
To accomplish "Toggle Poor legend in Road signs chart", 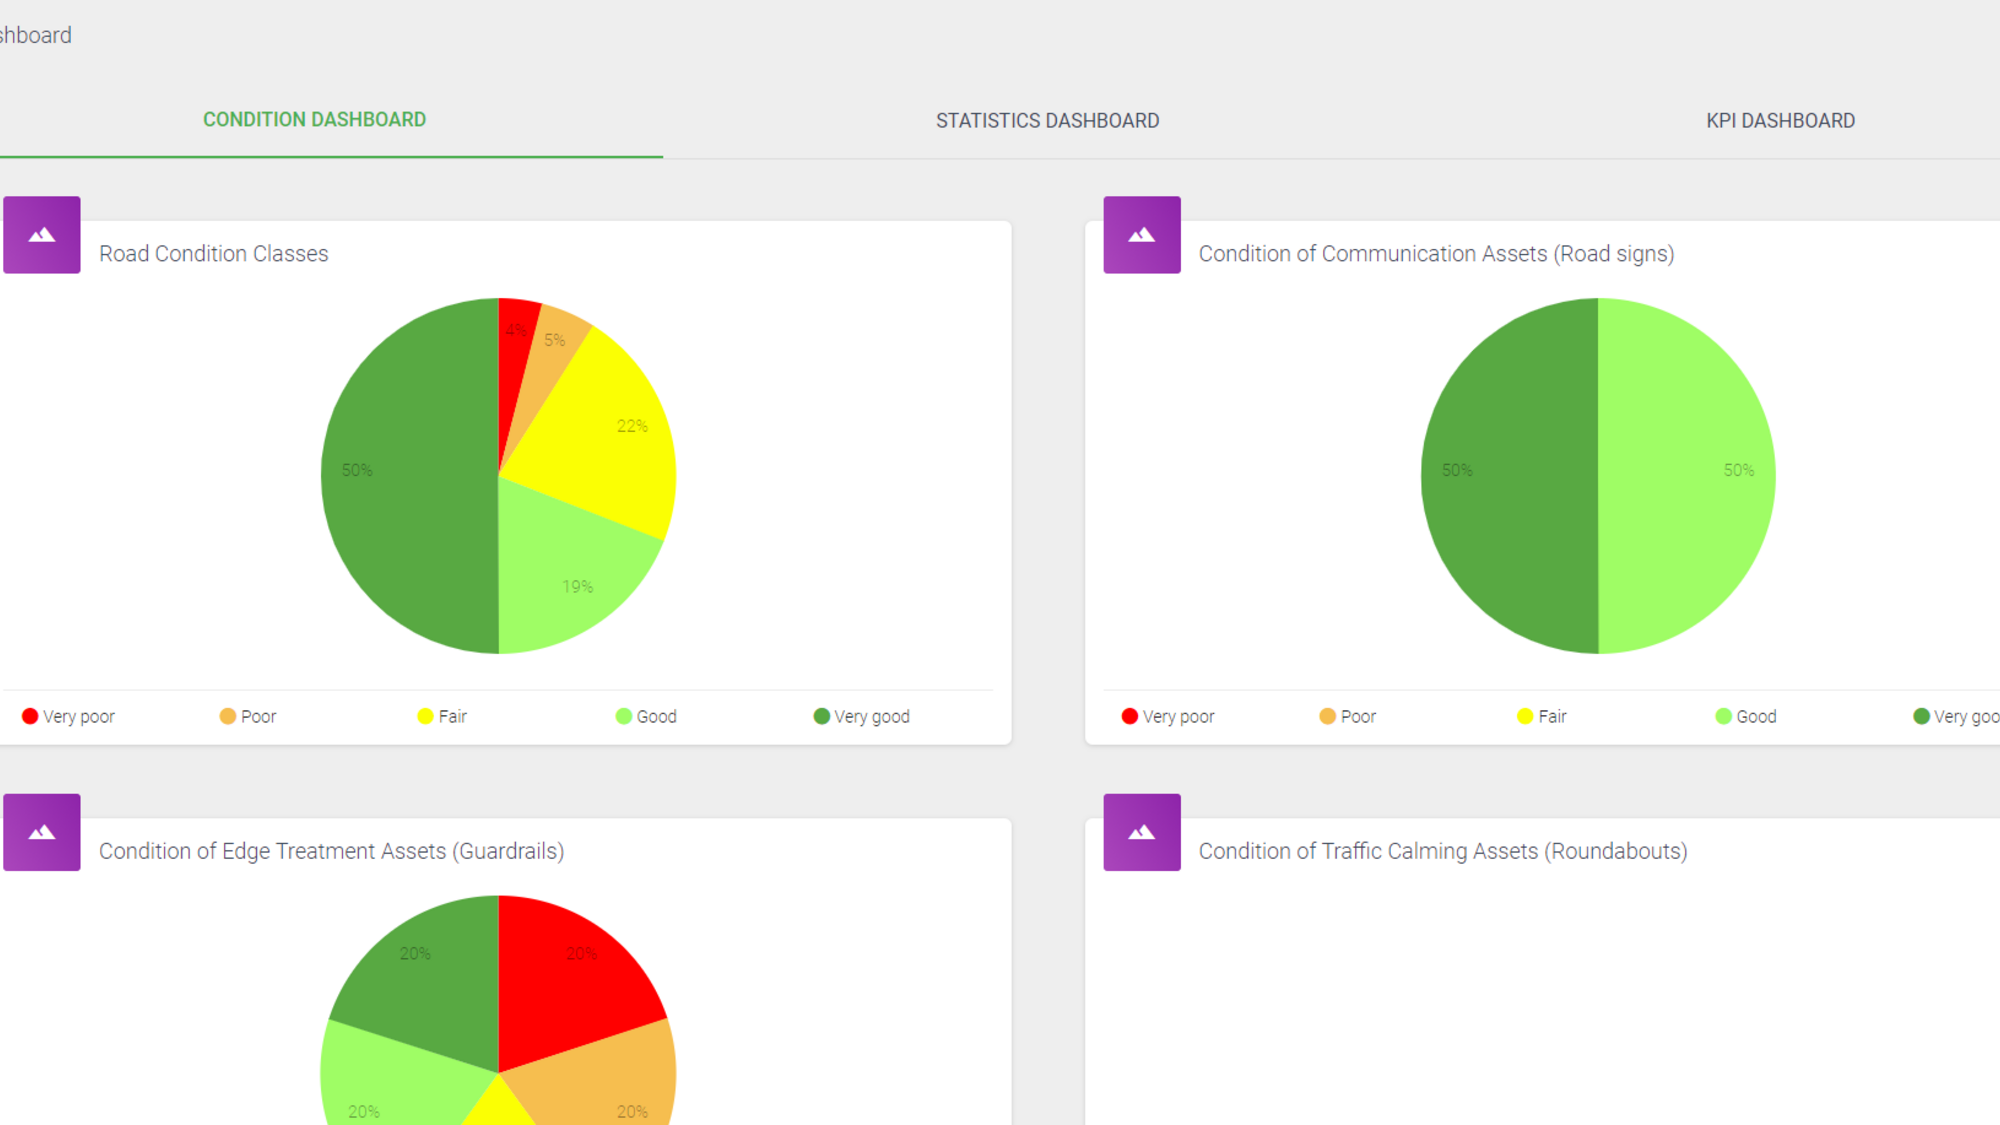I will [1348, 716].
